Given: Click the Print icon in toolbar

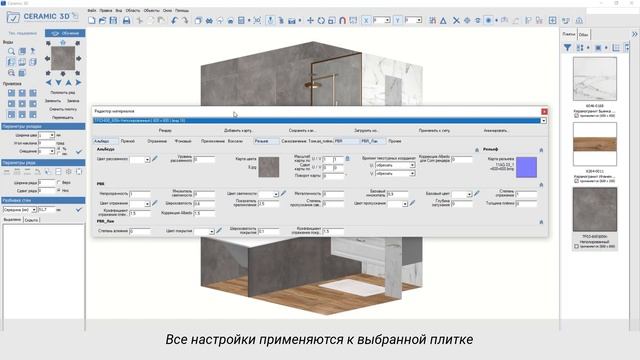Looking at the screenshot, I should (127, 20).
